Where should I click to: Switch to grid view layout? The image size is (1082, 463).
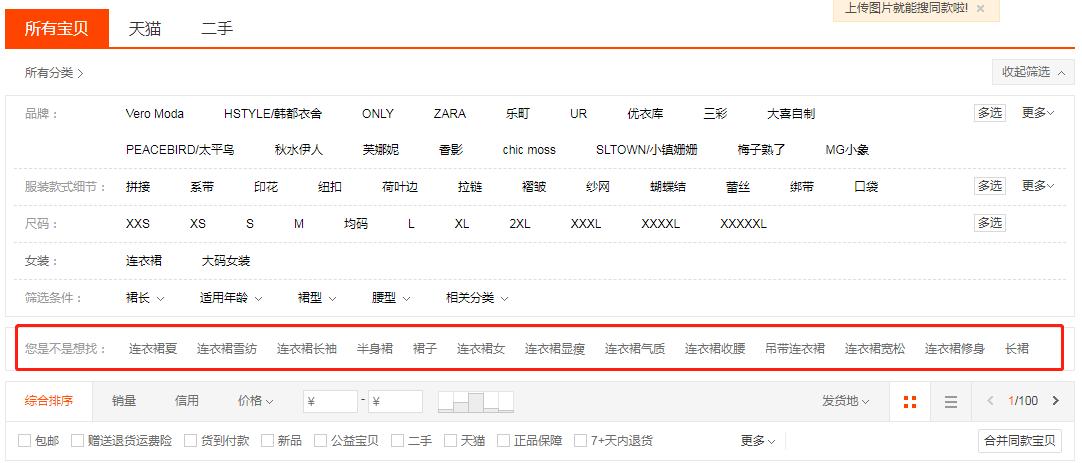click(910, 402)
